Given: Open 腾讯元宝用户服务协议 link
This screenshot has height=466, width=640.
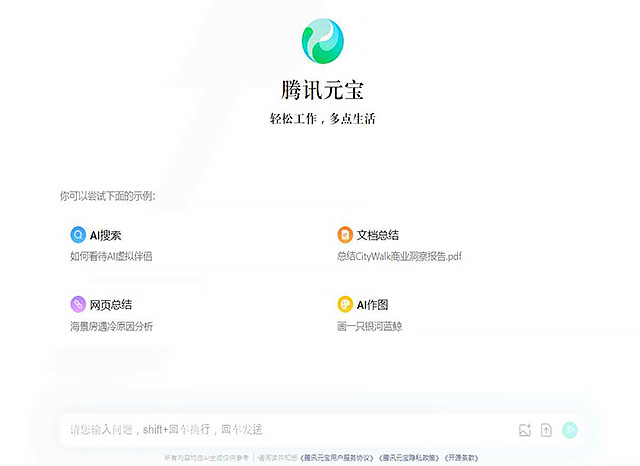Looking at the screenshot, I should 337,458.
